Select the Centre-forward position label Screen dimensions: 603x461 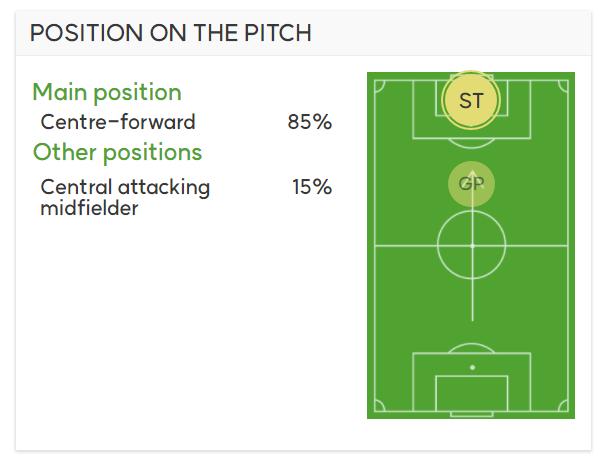118,122
